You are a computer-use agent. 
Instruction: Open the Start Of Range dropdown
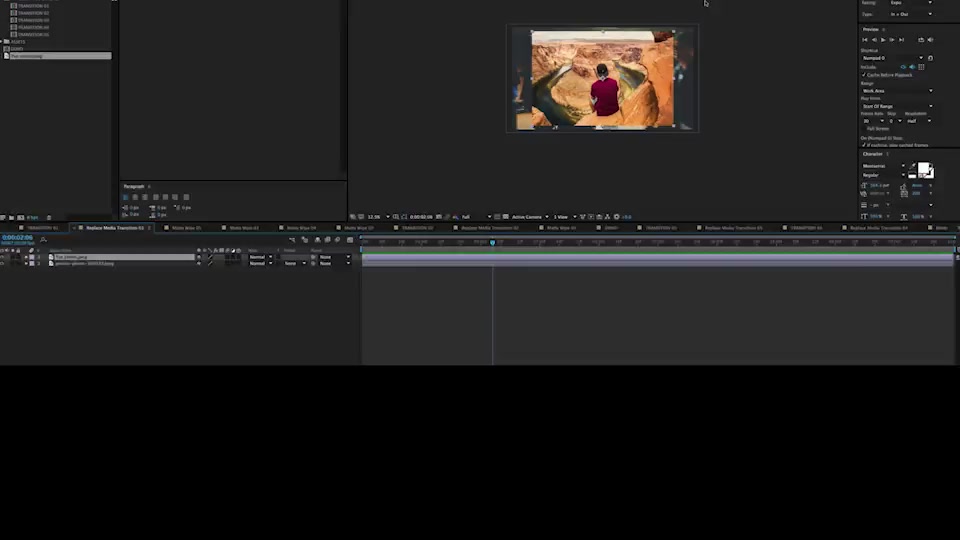(897, 107)
